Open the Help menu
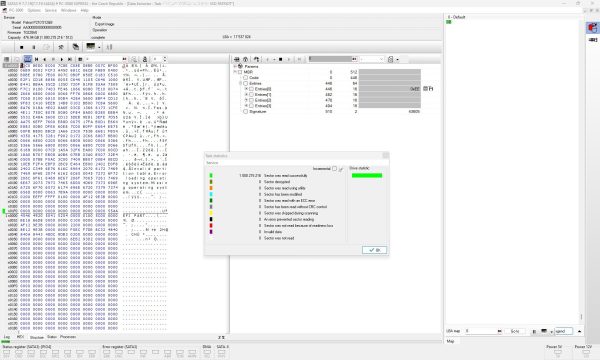600x360 pixels. [x=85, y=10]
